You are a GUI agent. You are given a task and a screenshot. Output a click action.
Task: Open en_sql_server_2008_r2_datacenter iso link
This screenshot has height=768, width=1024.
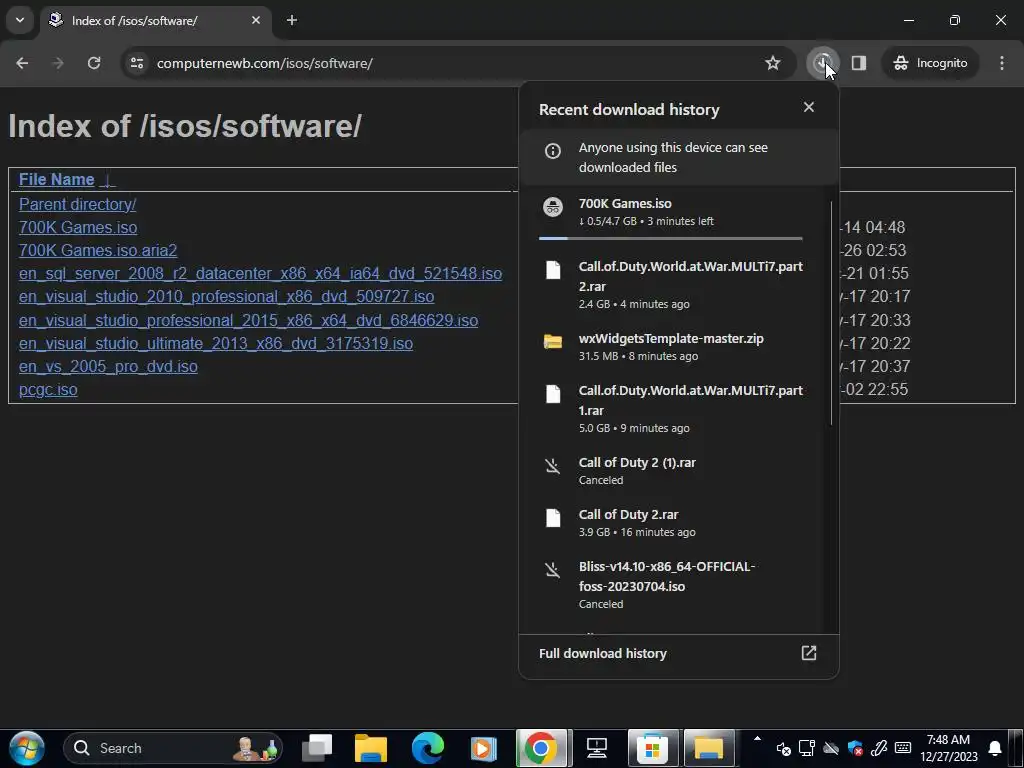pos(260,274)
